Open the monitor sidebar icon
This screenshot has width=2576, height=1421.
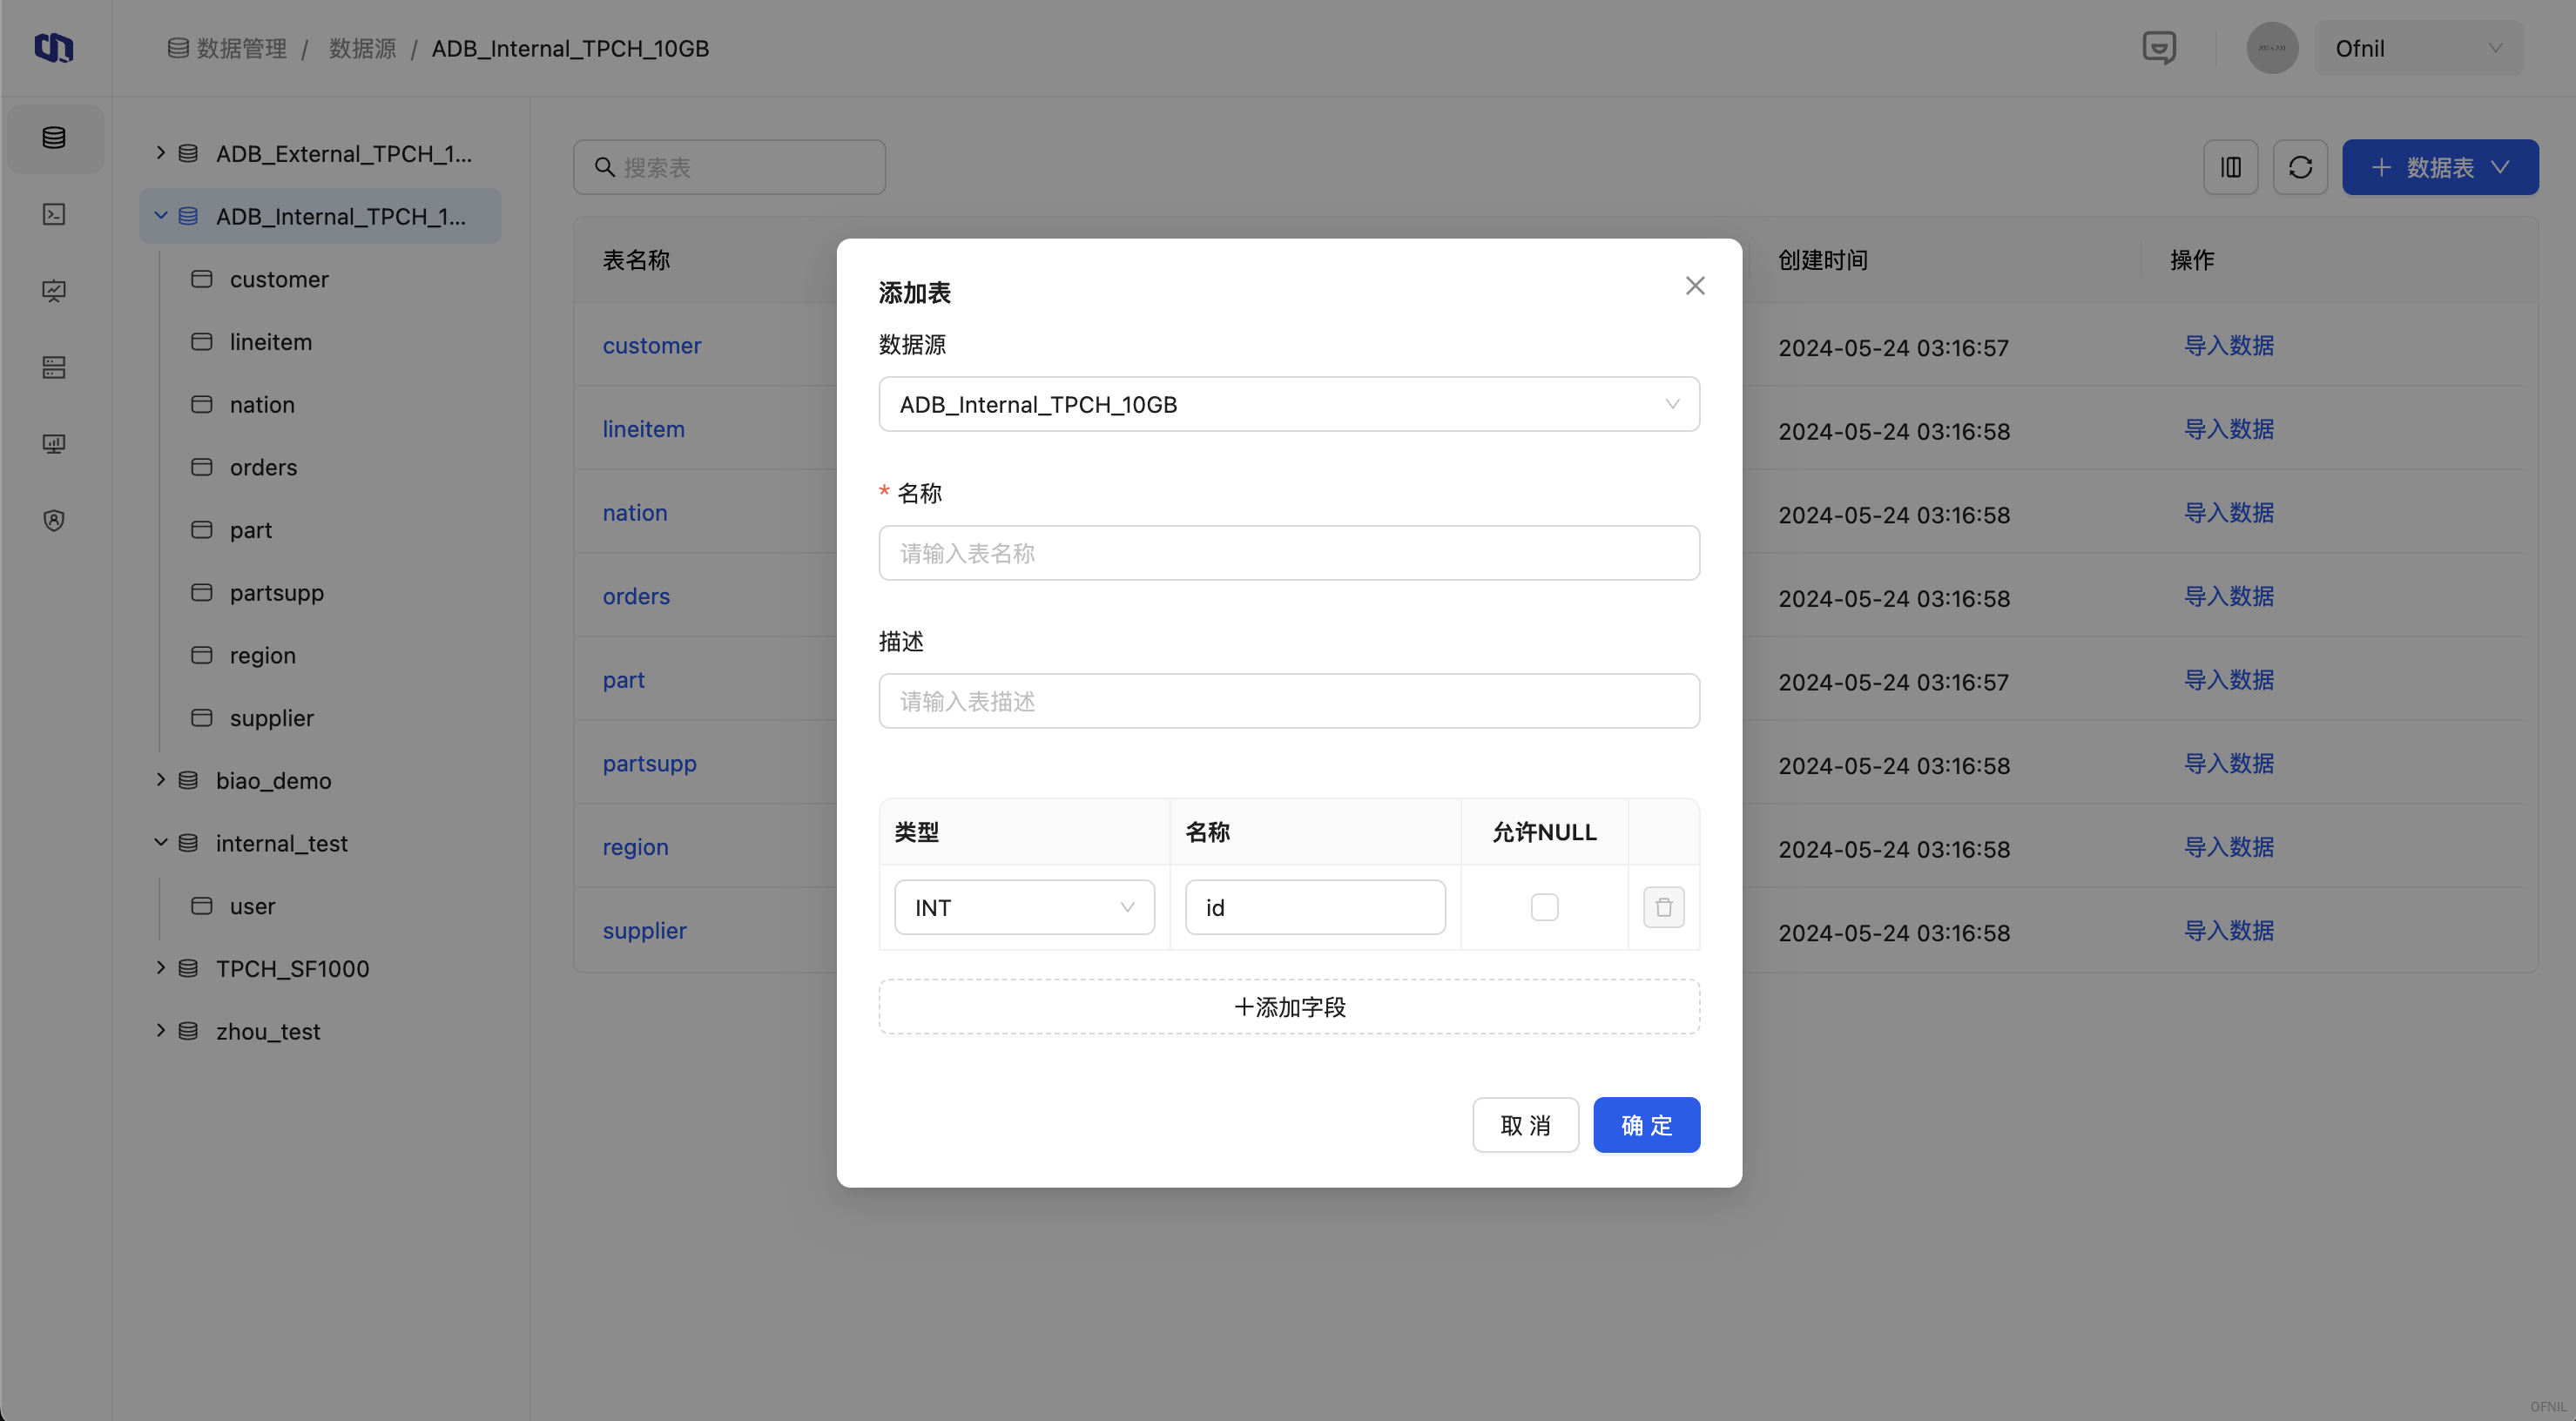coord(54,443)
